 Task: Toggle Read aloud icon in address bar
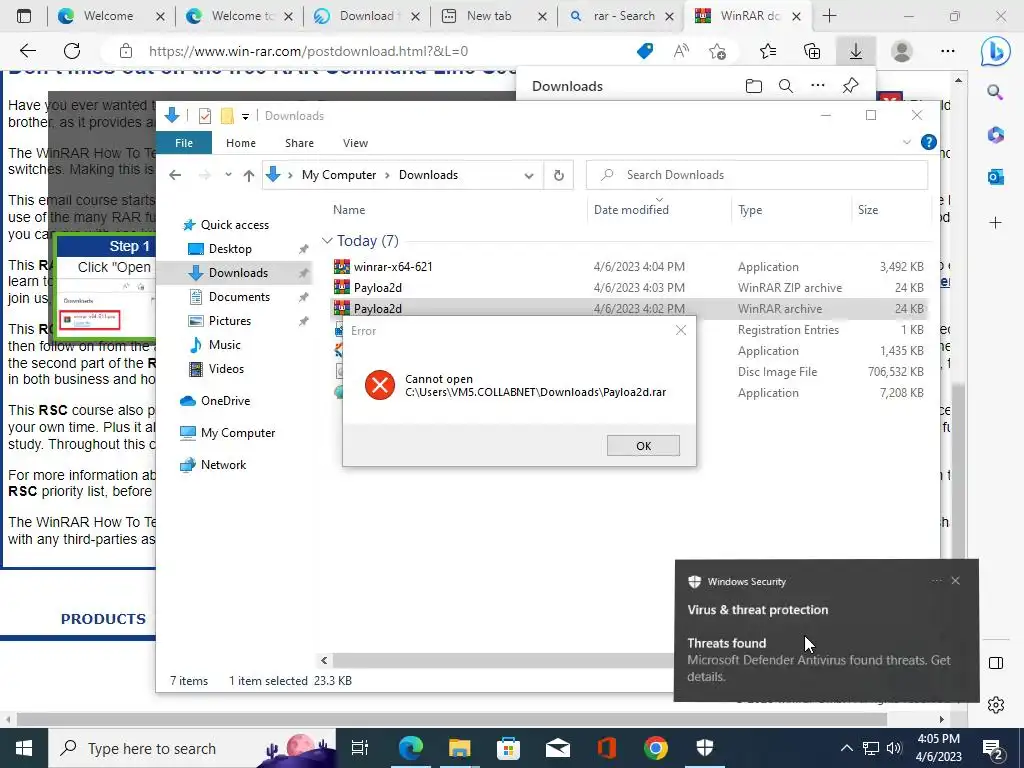tap(681, 51)
